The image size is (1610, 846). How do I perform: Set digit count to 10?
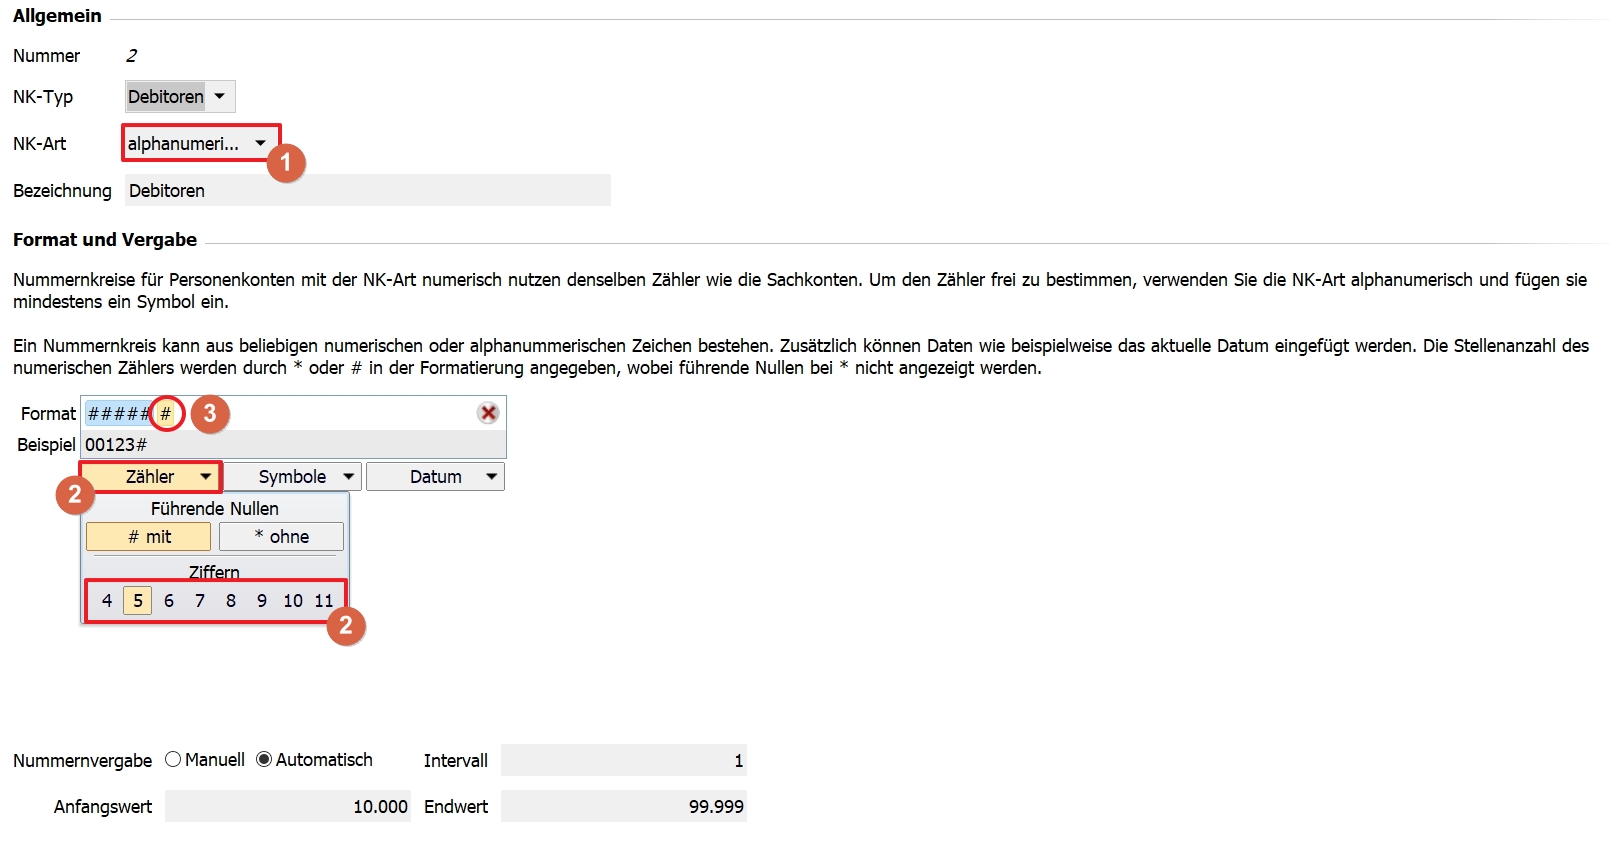(293, 601)
